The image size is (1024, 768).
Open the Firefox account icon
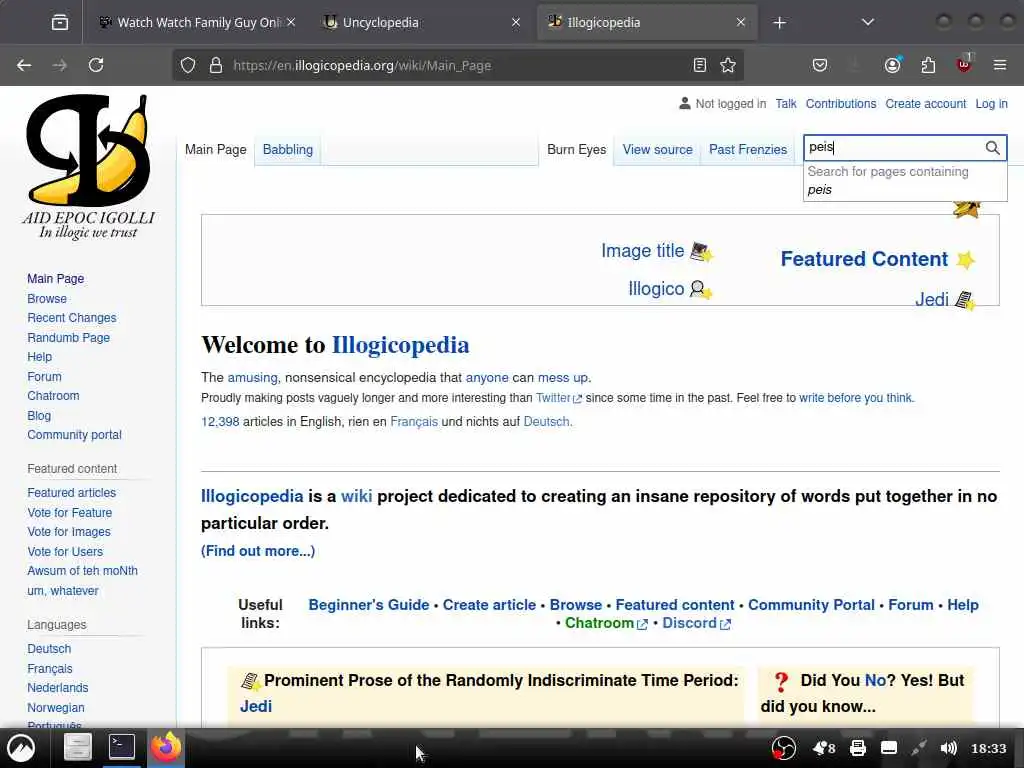tap(892, 65)
